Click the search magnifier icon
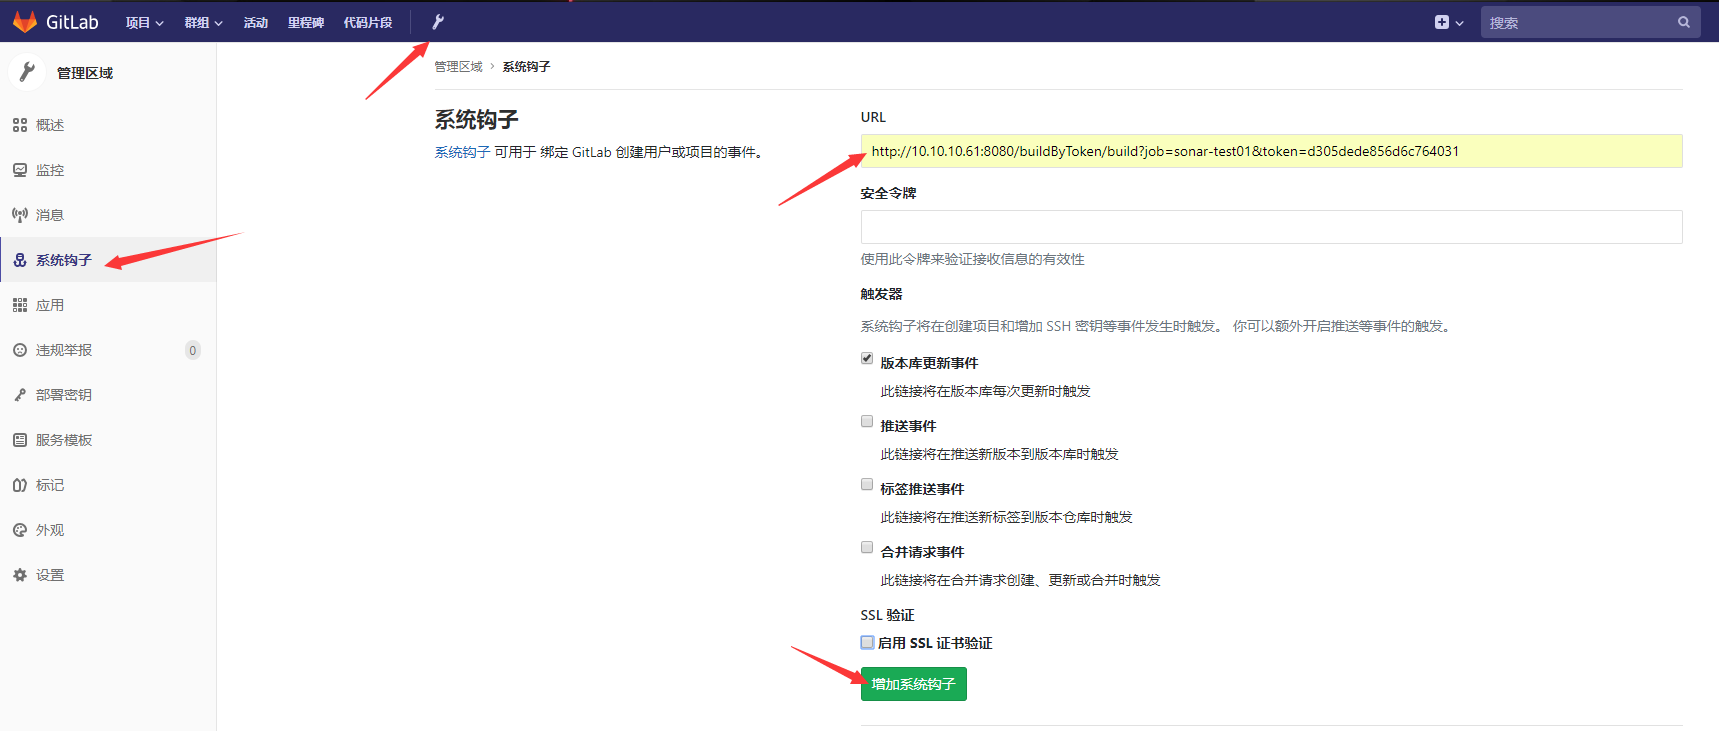 [x=1684, y=22]
